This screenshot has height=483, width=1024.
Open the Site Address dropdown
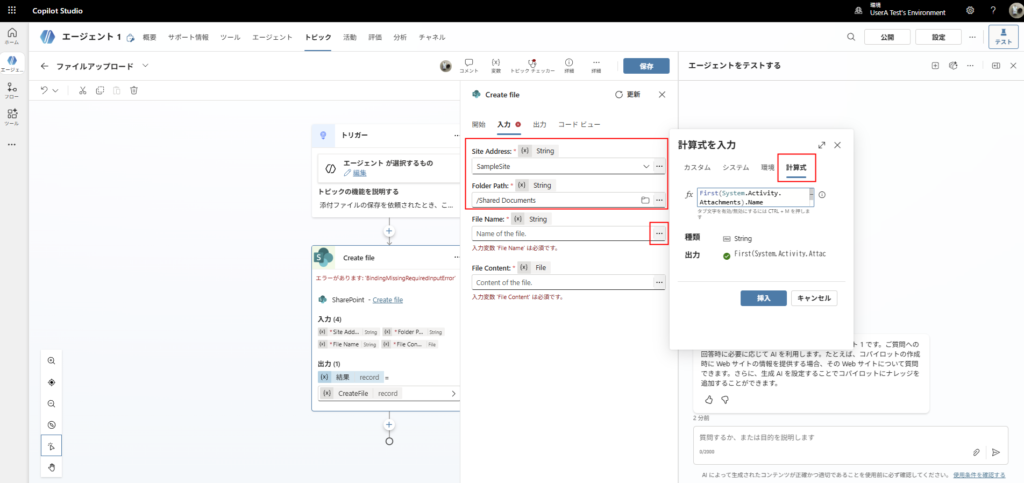click(645, 166)
